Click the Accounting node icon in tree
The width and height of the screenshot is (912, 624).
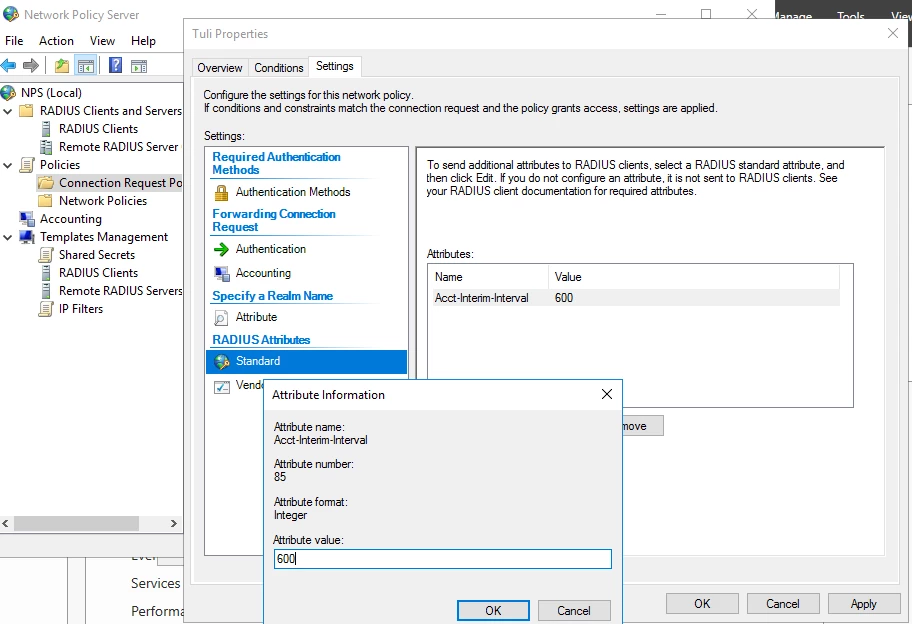pos(27,219)
